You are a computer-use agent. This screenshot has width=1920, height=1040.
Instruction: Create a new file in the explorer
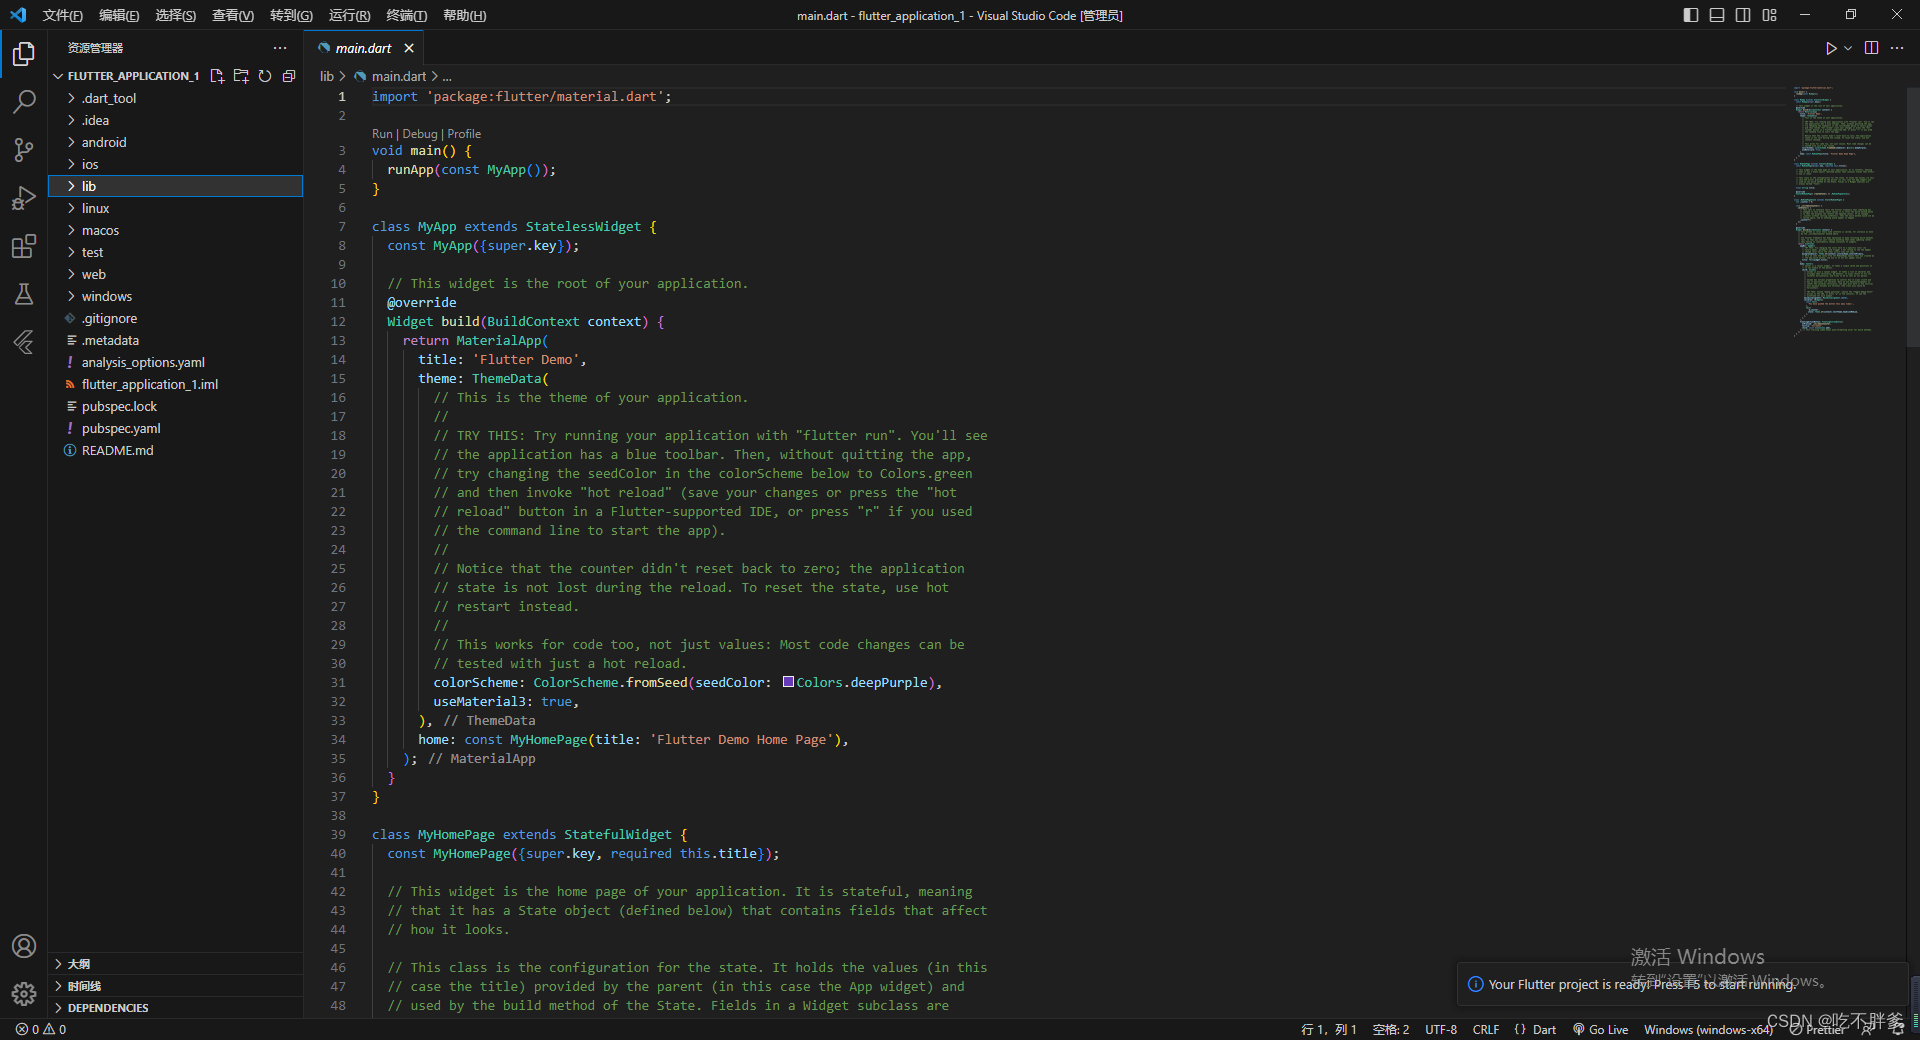click(x=217, y=76)
